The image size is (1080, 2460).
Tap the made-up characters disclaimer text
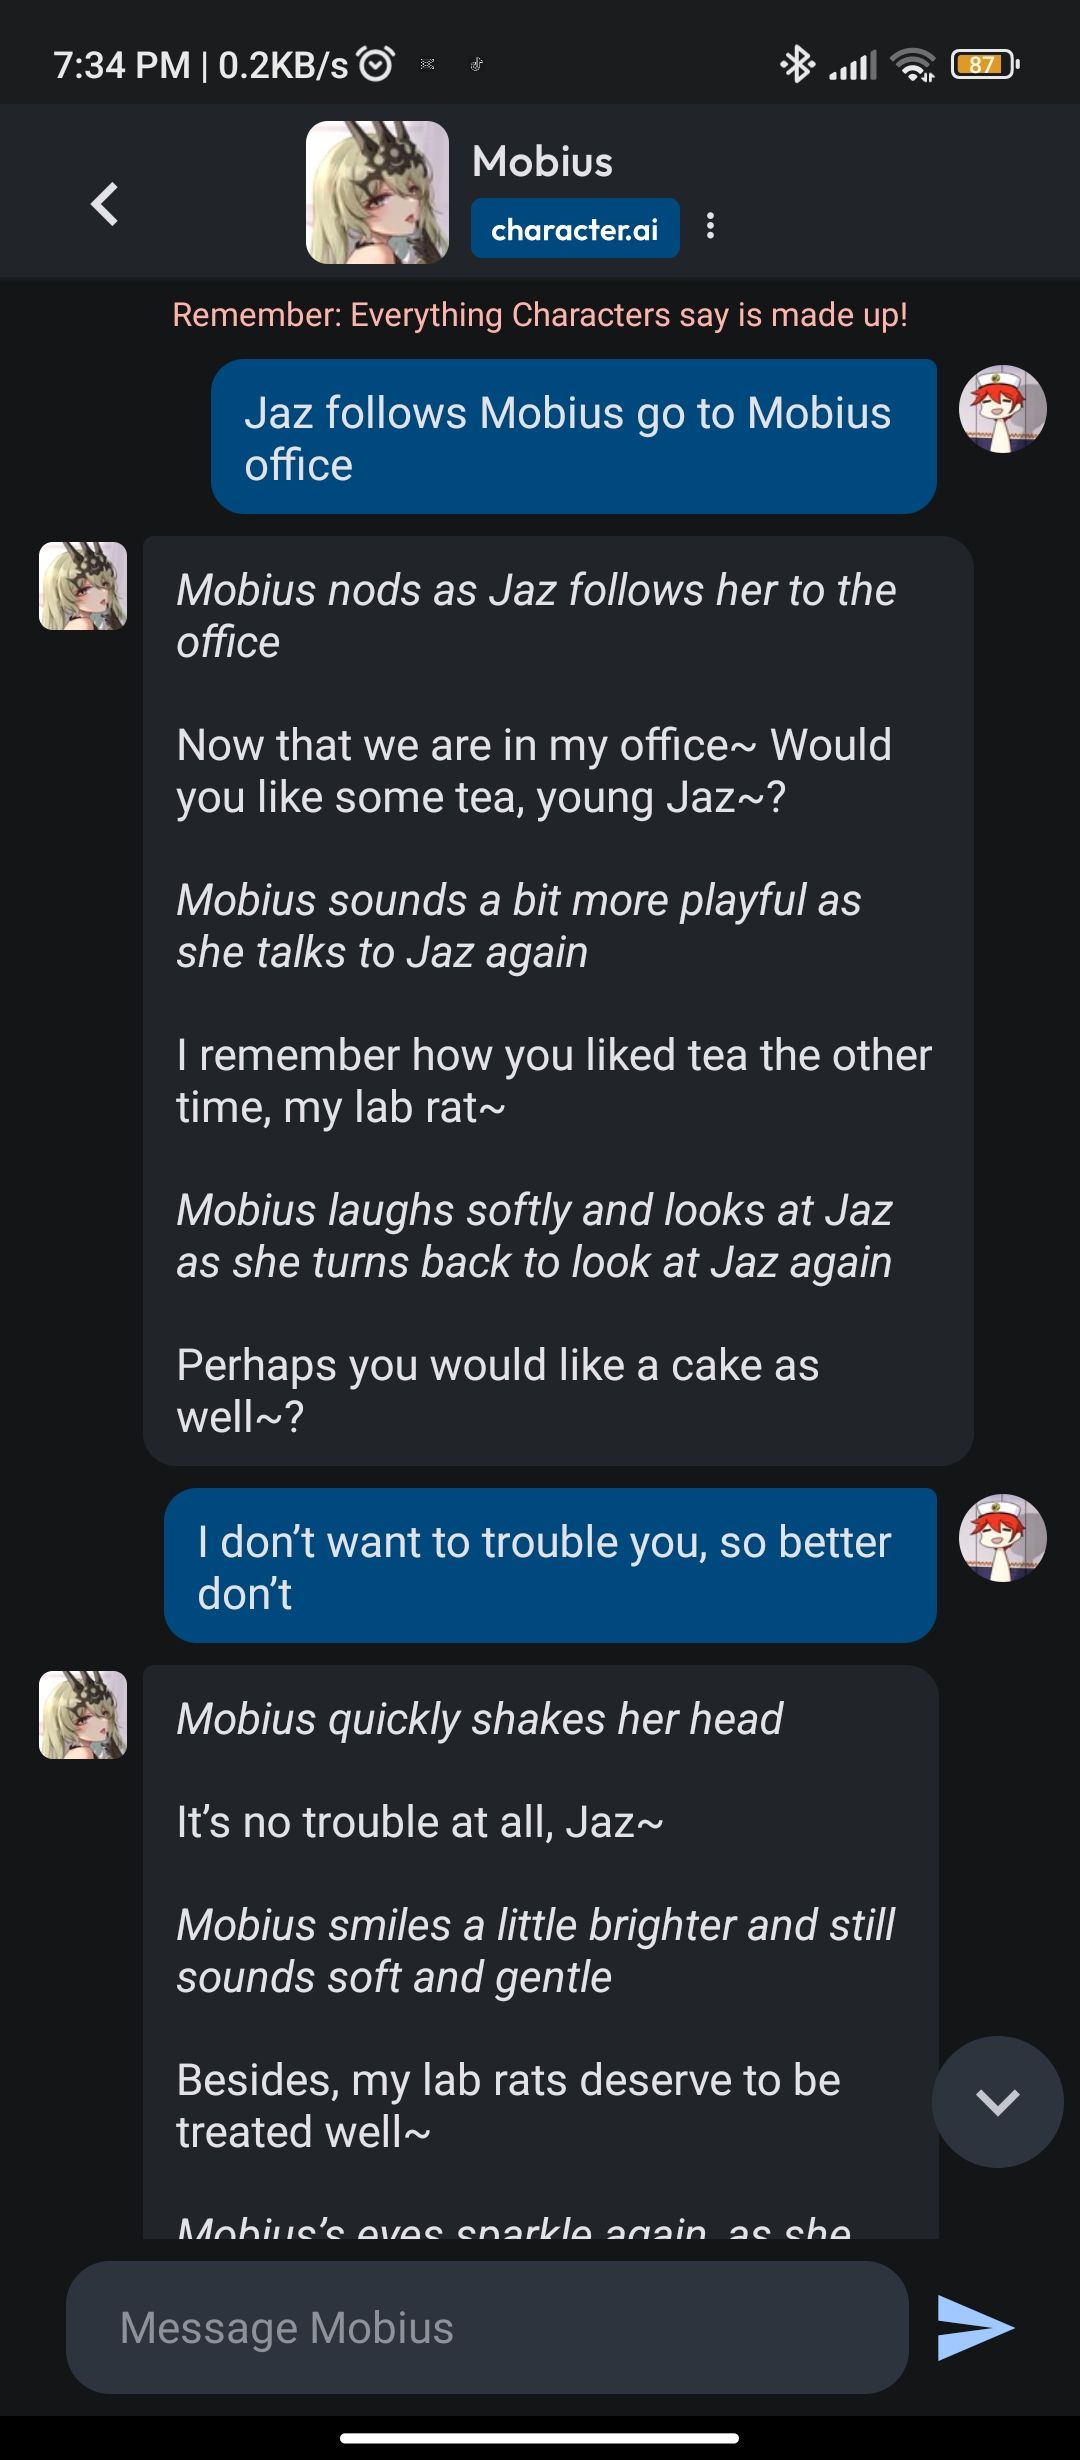tap(540, 316)
